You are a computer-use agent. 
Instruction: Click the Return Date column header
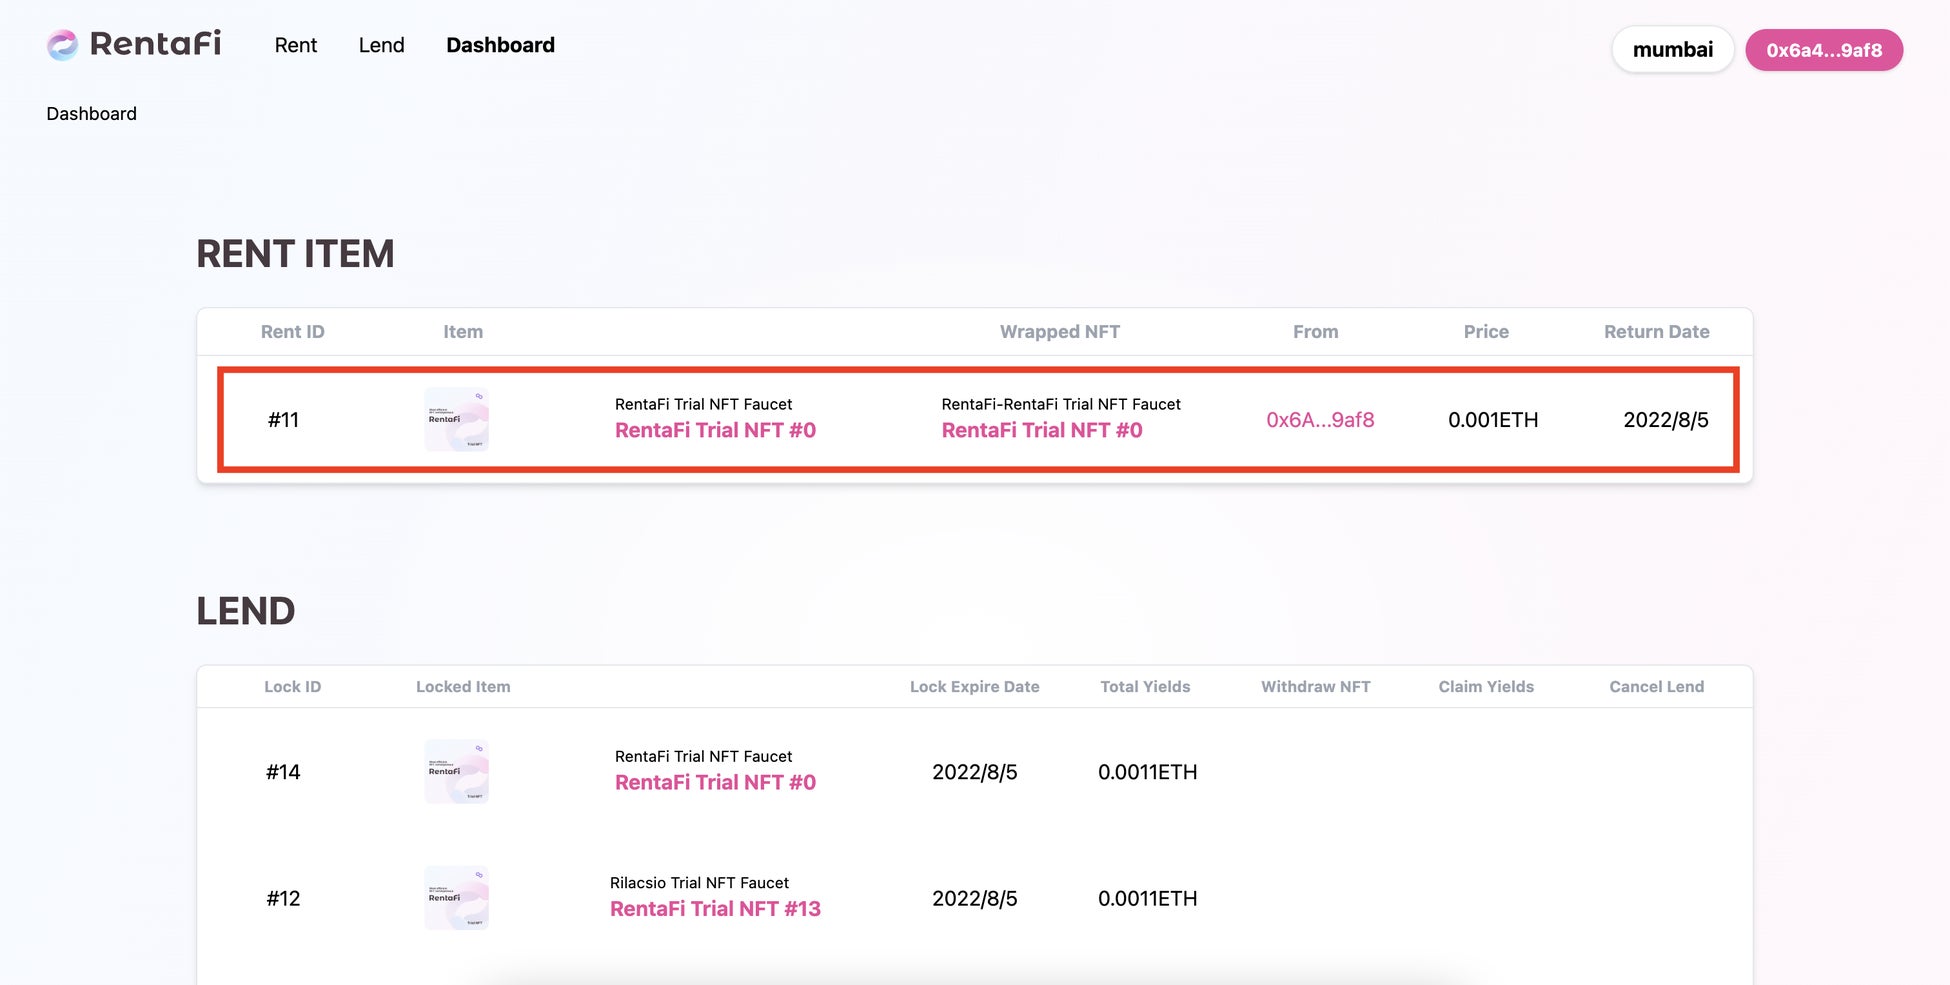coord(1656,332)
